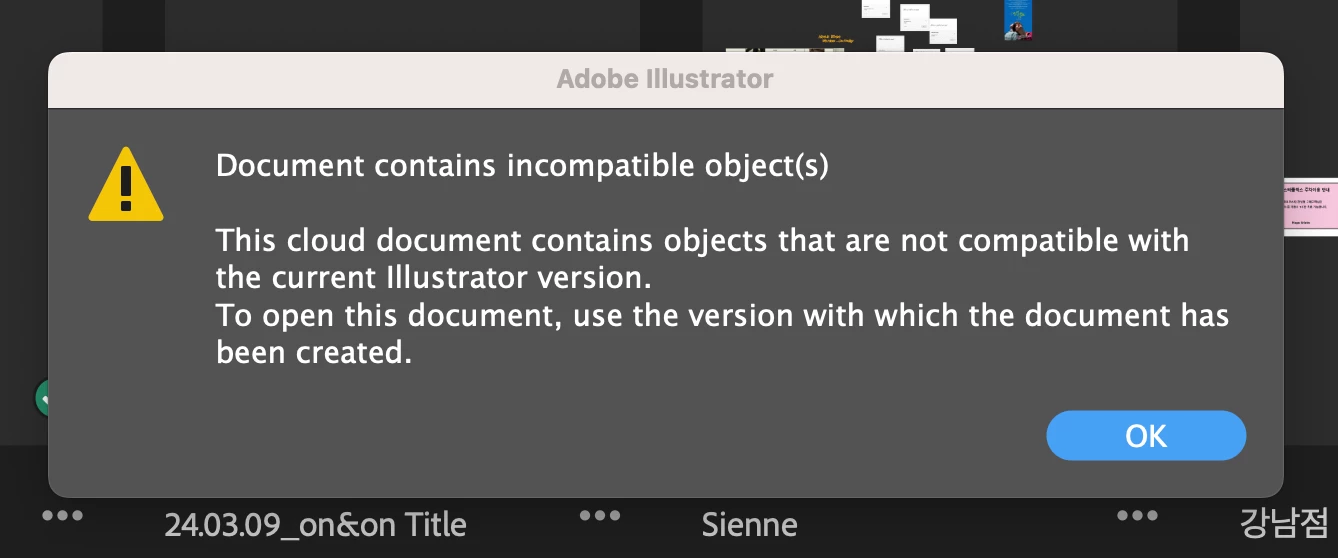Open the three-dot menu beside 강남점
This screenshot has height=558, width=1338.
(x=1138, y=516)
